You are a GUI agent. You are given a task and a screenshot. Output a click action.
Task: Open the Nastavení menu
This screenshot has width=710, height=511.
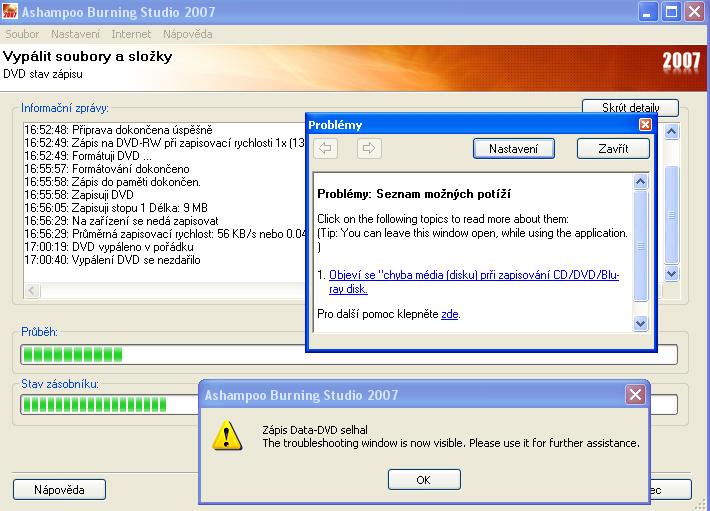[75, 34]
